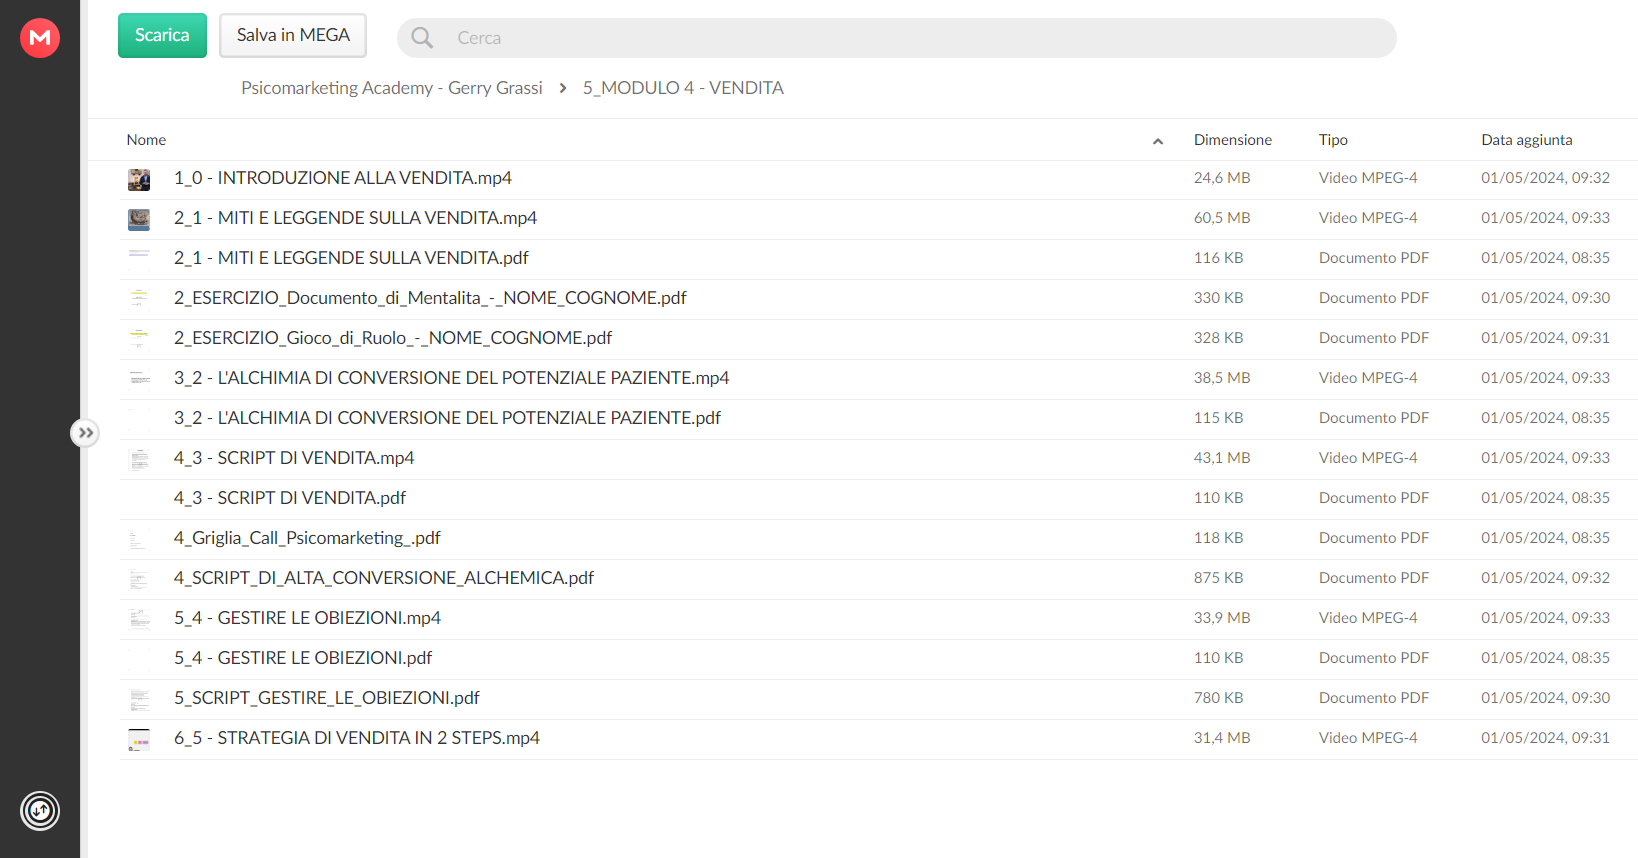Click icon of 2_1 - MITI E LEGGENDE SULLA VENDITA.pdf

(x=139, y=258)
